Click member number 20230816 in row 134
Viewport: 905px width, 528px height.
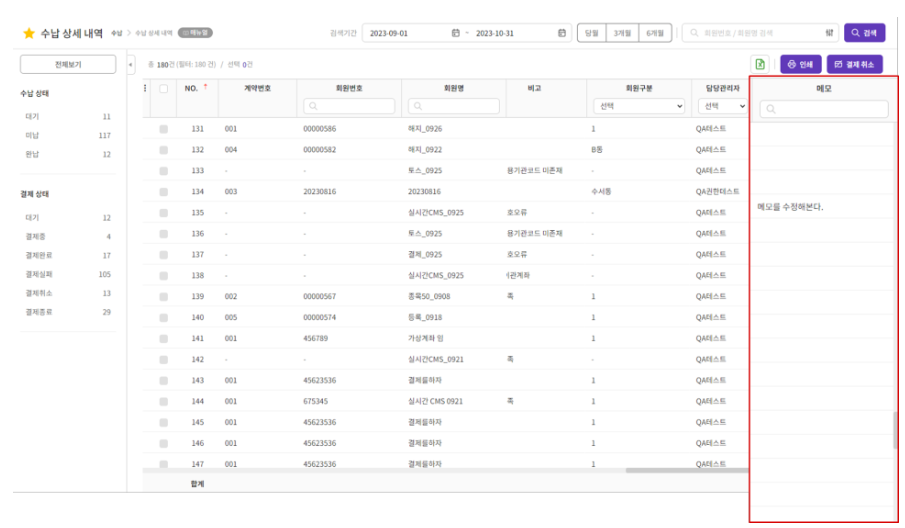pyautogui.click(x=319, y=192)
